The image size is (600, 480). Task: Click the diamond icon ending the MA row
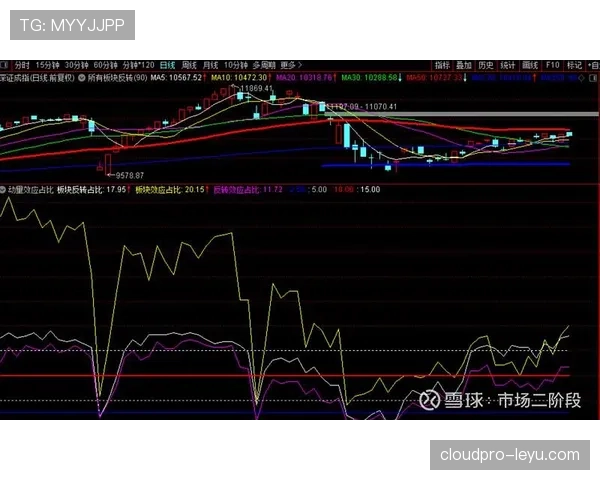[581, 78]
